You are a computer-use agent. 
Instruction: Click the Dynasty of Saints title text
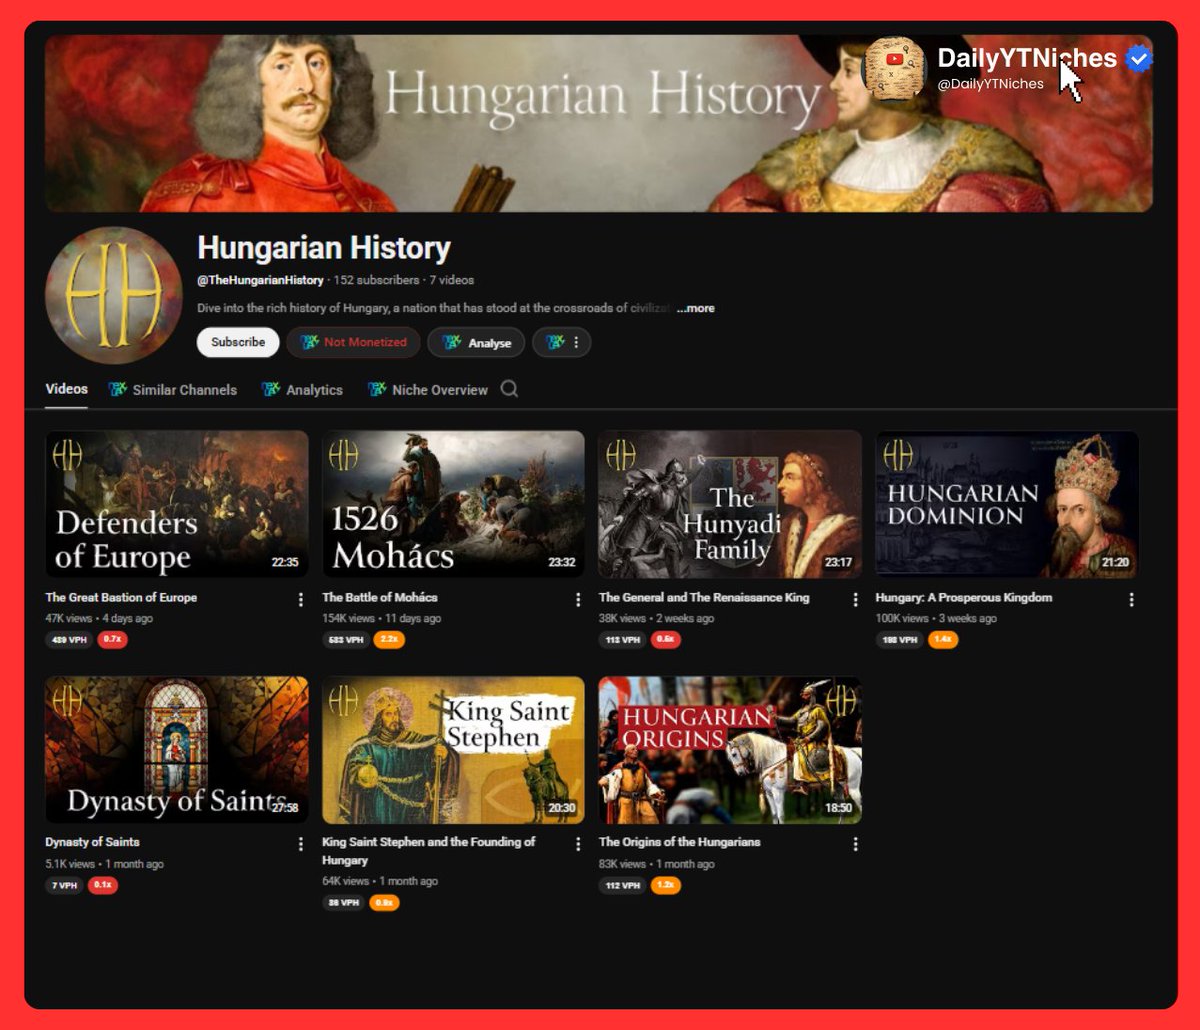tap(92, 842)
